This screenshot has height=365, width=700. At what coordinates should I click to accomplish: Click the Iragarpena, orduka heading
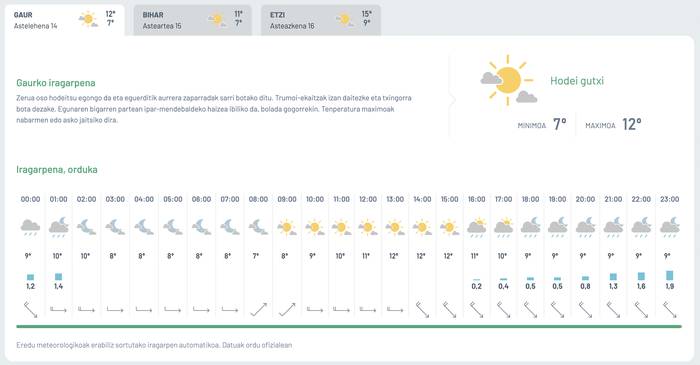tap(57, 170)
